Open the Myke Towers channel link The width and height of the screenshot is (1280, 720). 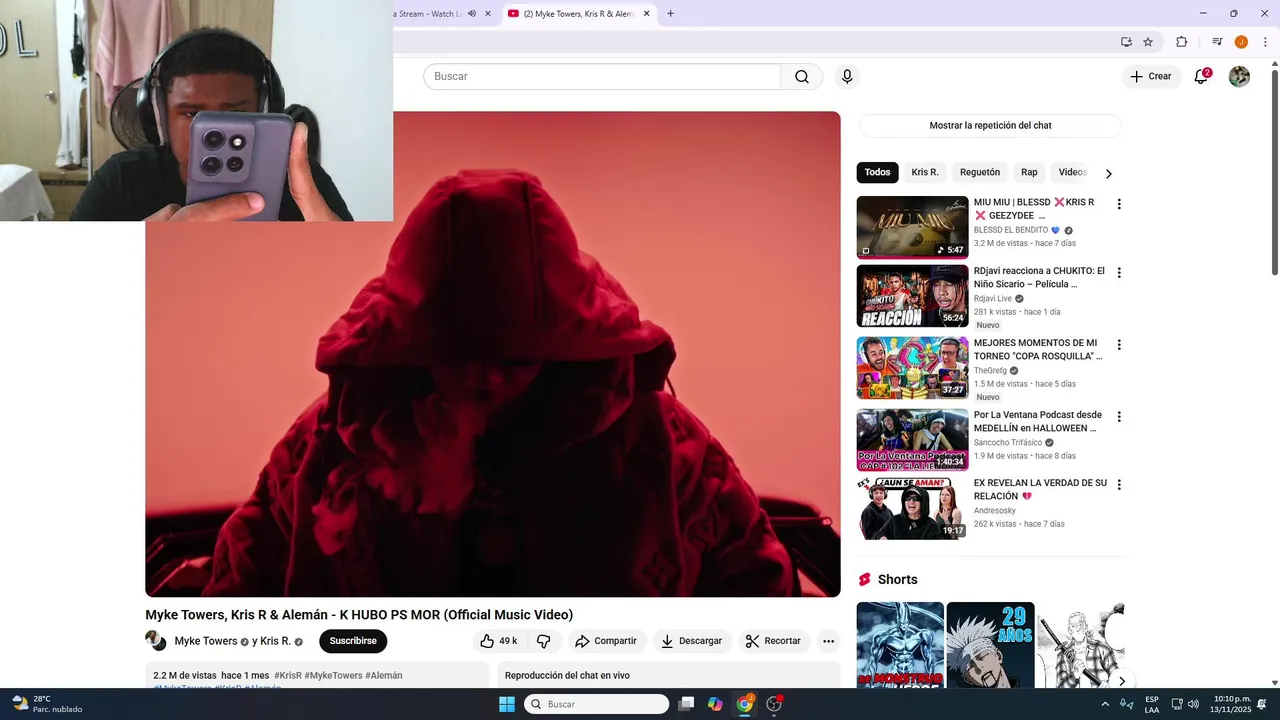(206, 641)
